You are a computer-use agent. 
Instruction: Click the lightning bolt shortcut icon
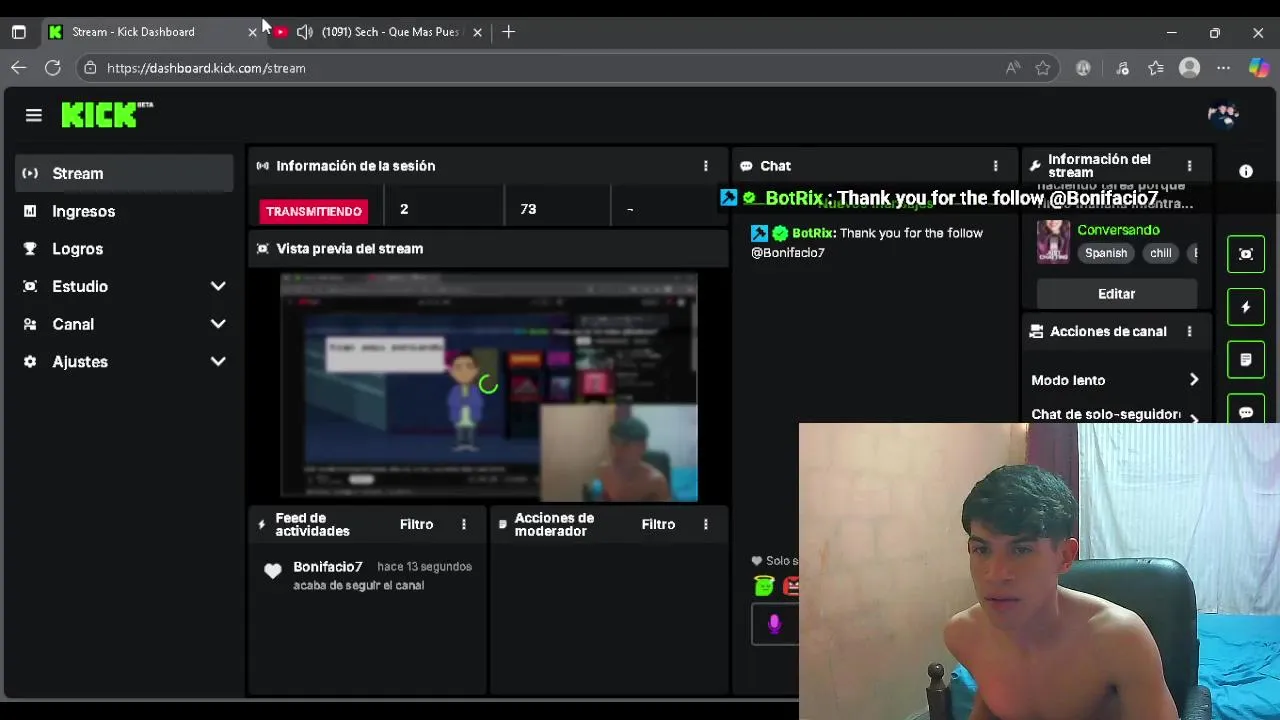tap(1246, 307)
